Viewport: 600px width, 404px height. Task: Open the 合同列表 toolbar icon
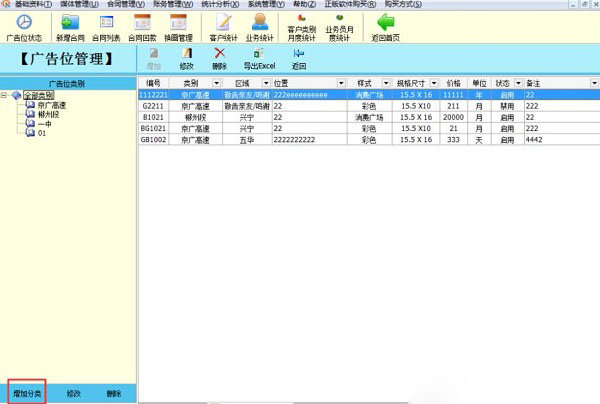[x=107, y=24]
